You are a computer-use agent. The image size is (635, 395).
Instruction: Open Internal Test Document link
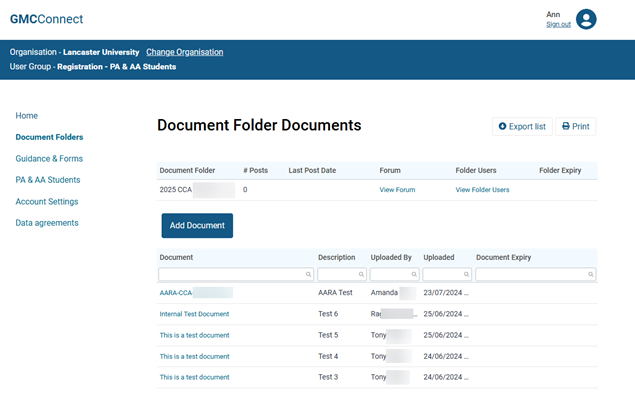[194, 314]
